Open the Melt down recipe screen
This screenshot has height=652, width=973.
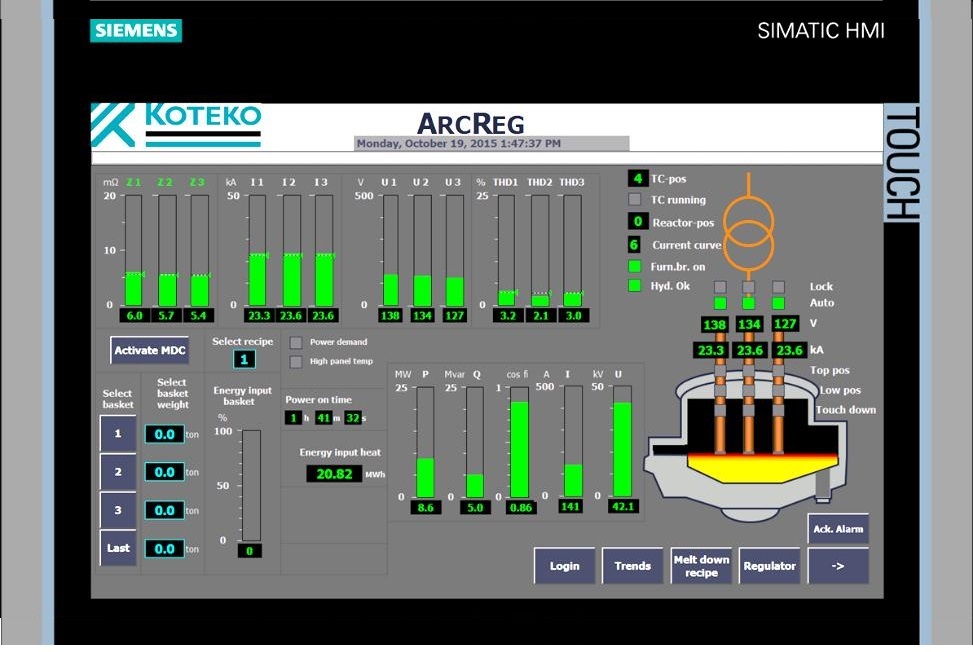[701, 566]
